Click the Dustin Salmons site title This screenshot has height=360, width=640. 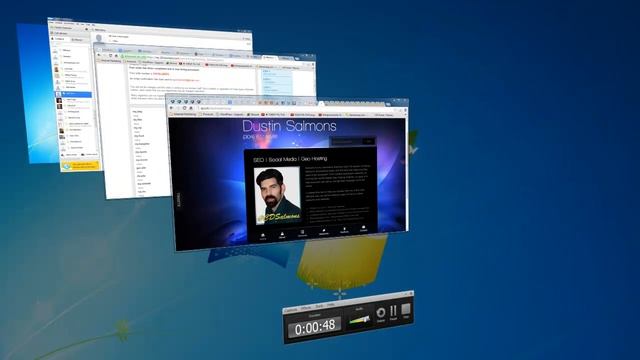289,126
